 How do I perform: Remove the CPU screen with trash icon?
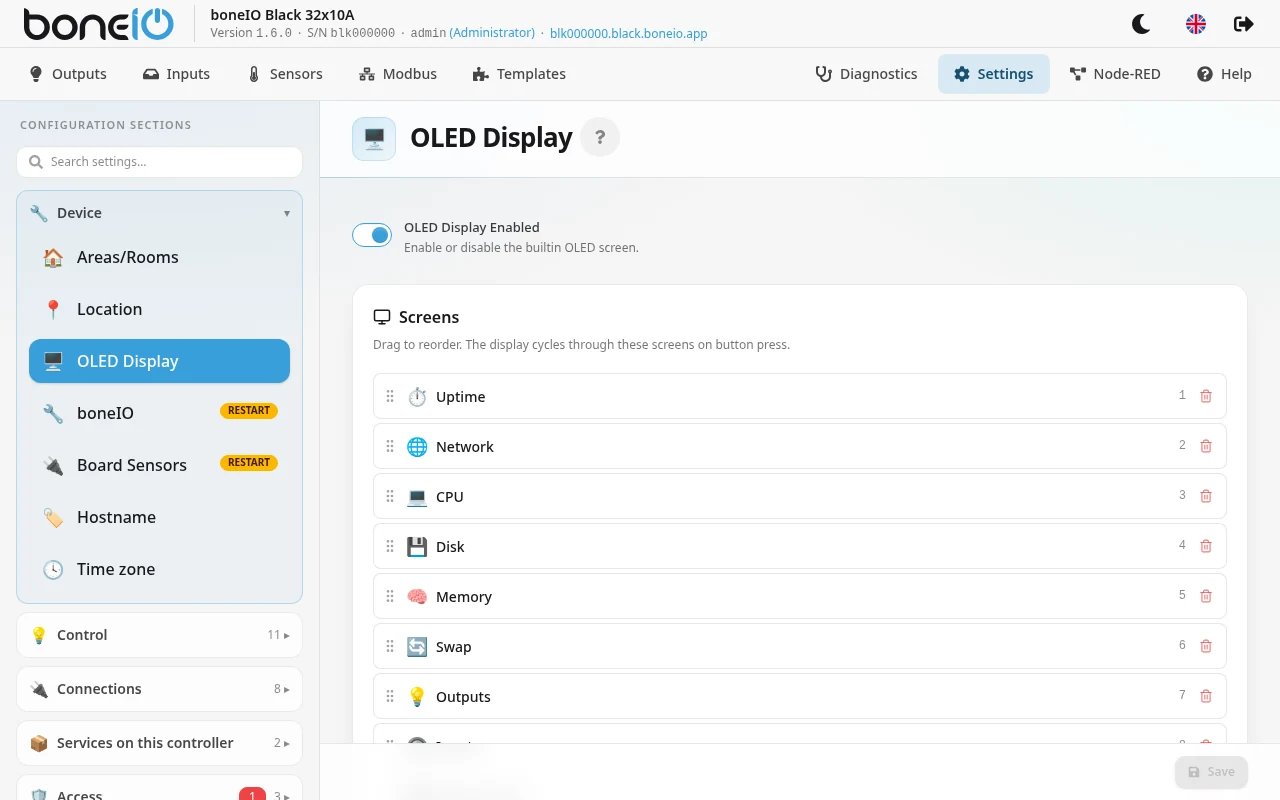[x=1205, y=496]
